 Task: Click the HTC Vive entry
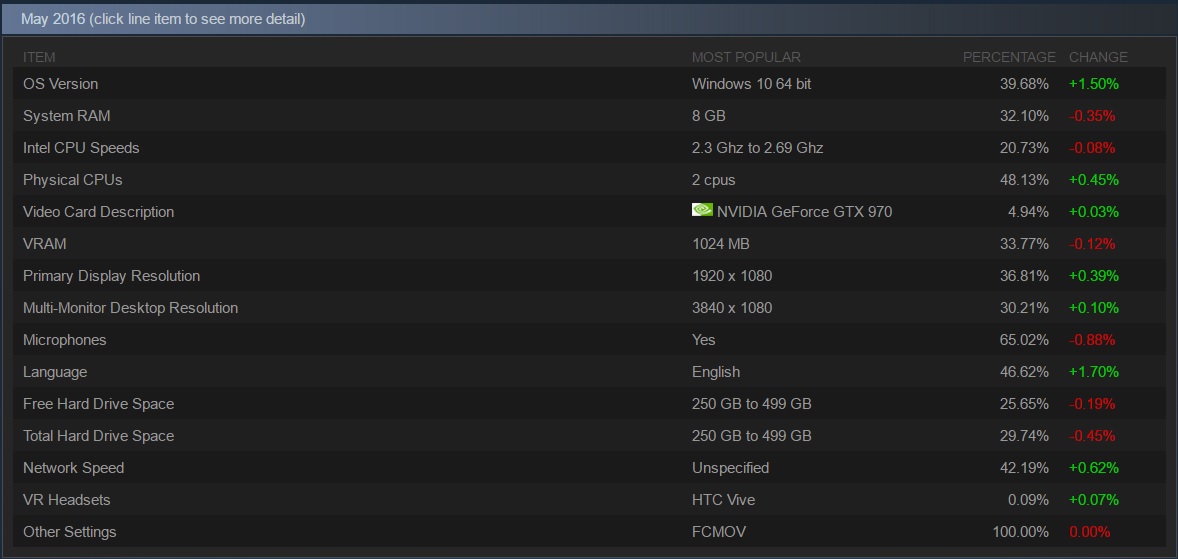point(723,500)
